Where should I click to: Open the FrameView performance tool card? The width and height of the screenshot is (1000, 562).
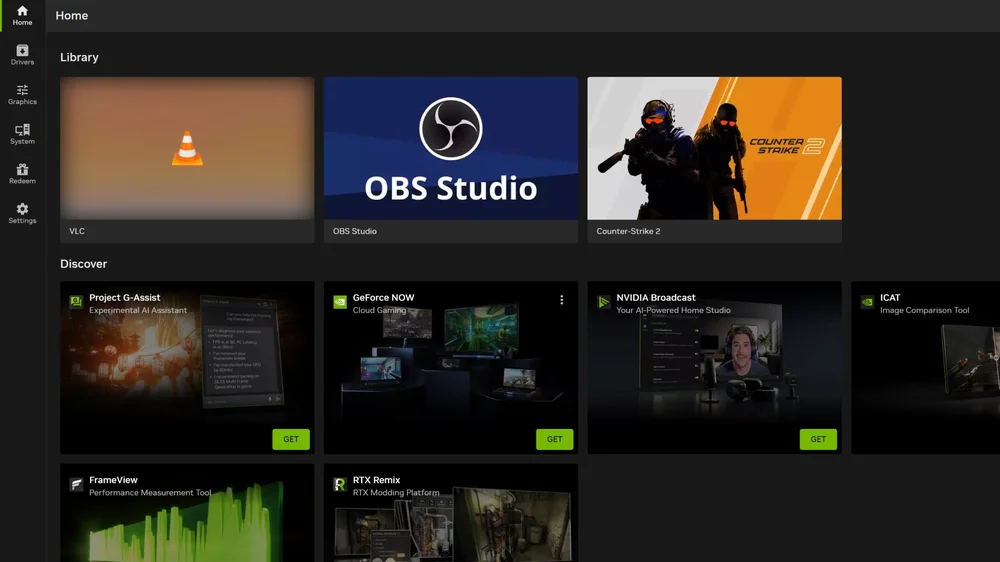pos(187,513)
